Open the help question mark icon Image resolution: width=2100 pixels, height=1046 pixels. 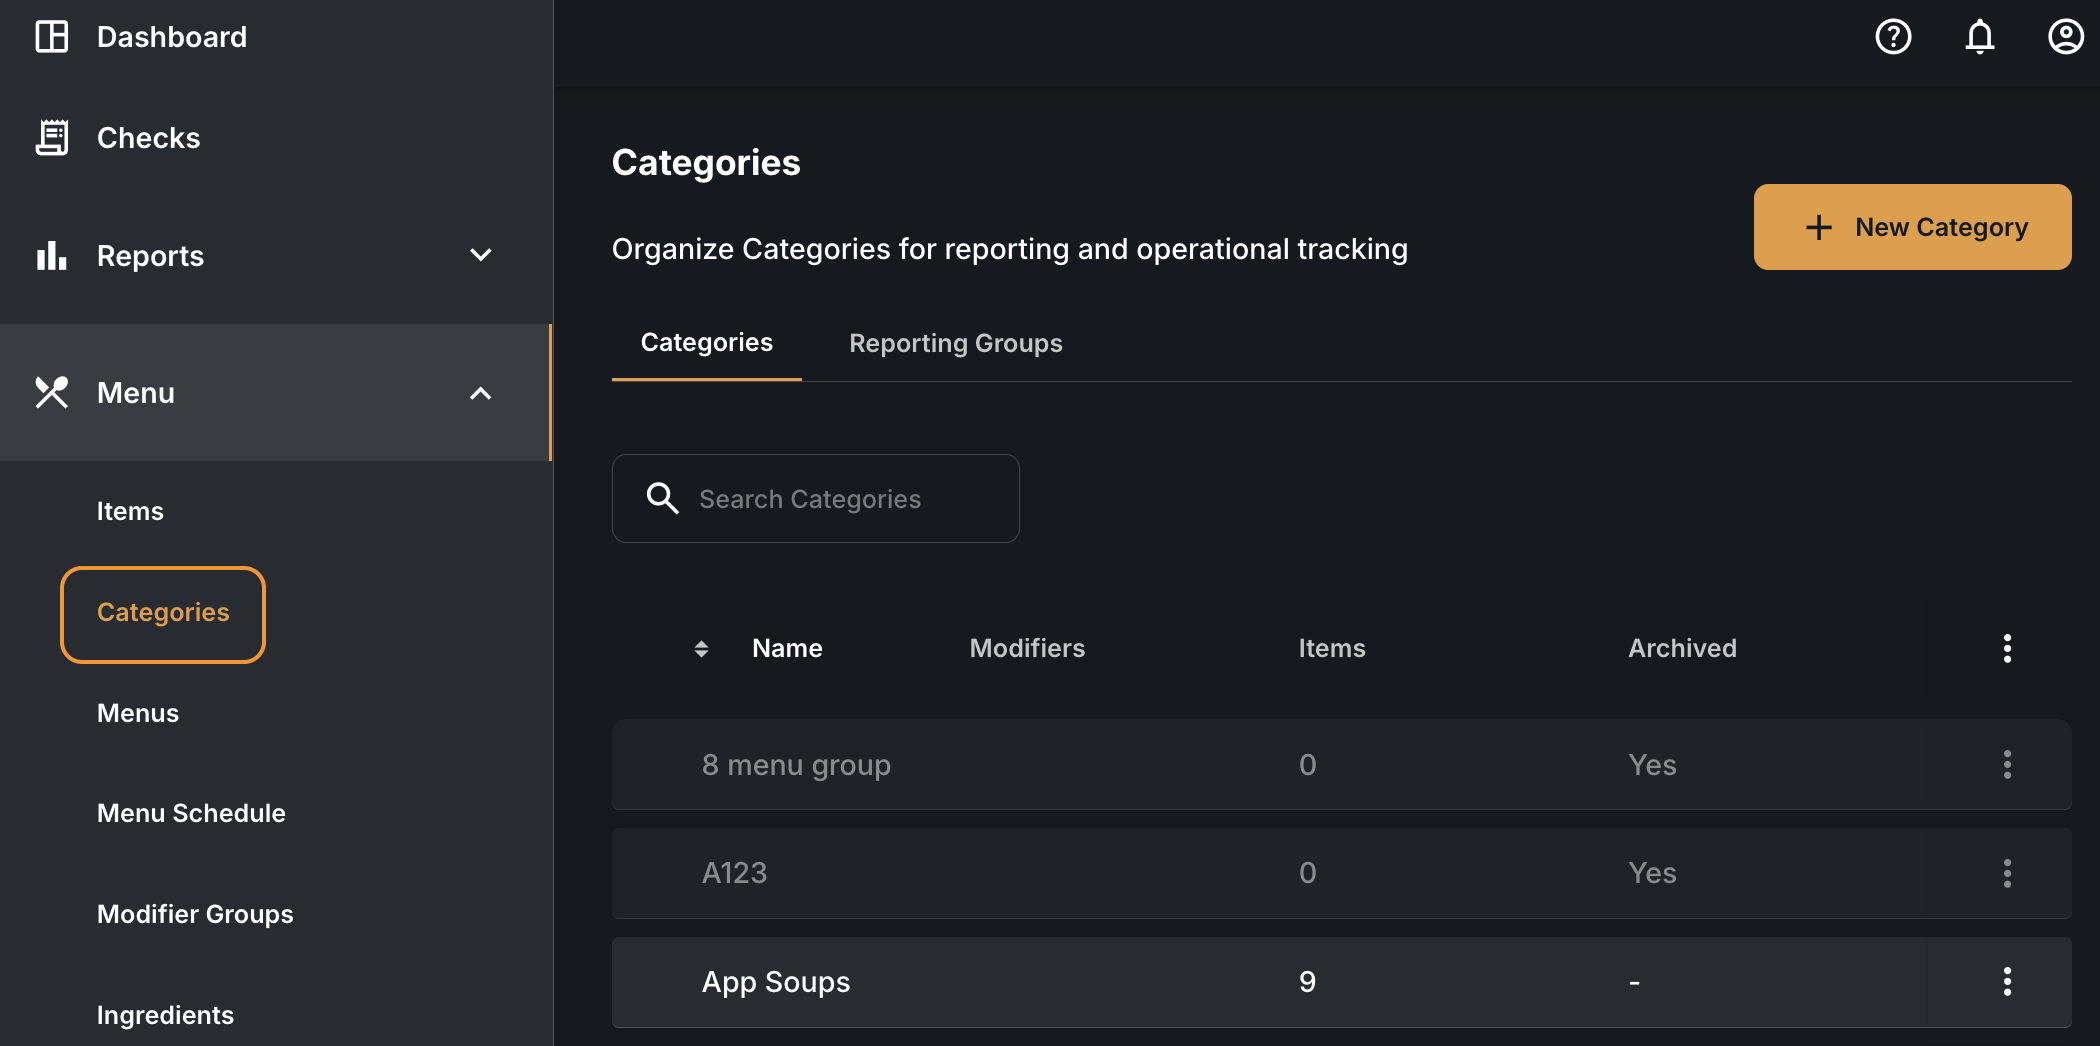tap(1893, 37)
